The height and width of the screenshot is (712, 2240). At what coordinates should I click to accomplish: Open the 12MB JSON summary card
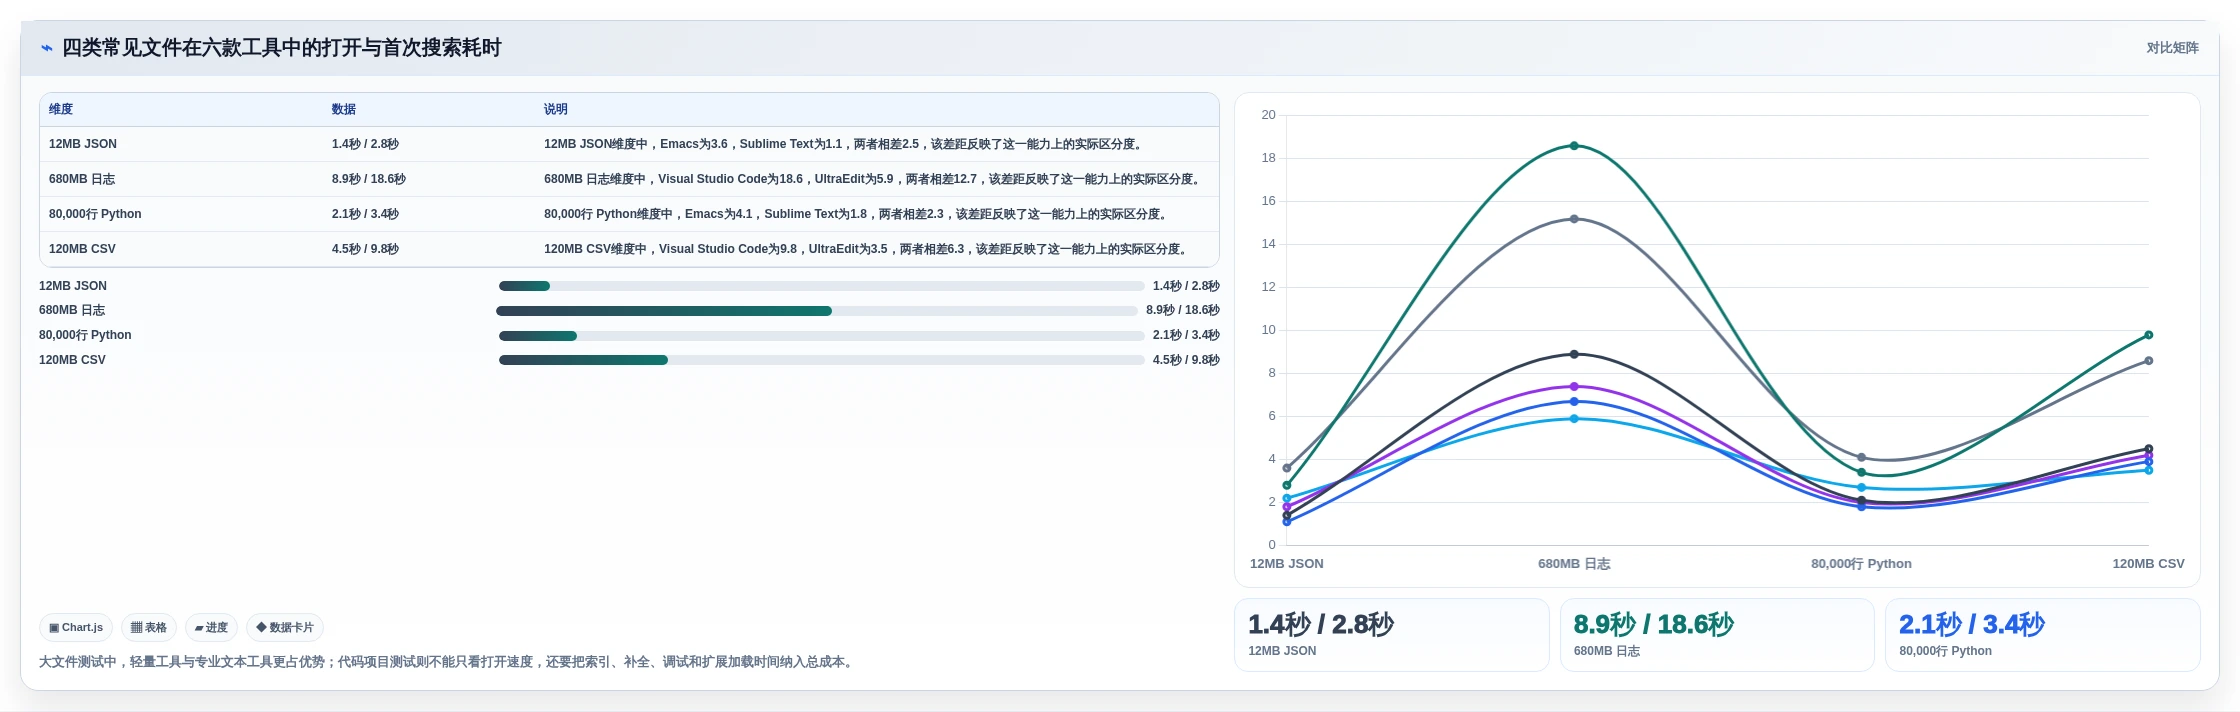(x=1391, y=635)
